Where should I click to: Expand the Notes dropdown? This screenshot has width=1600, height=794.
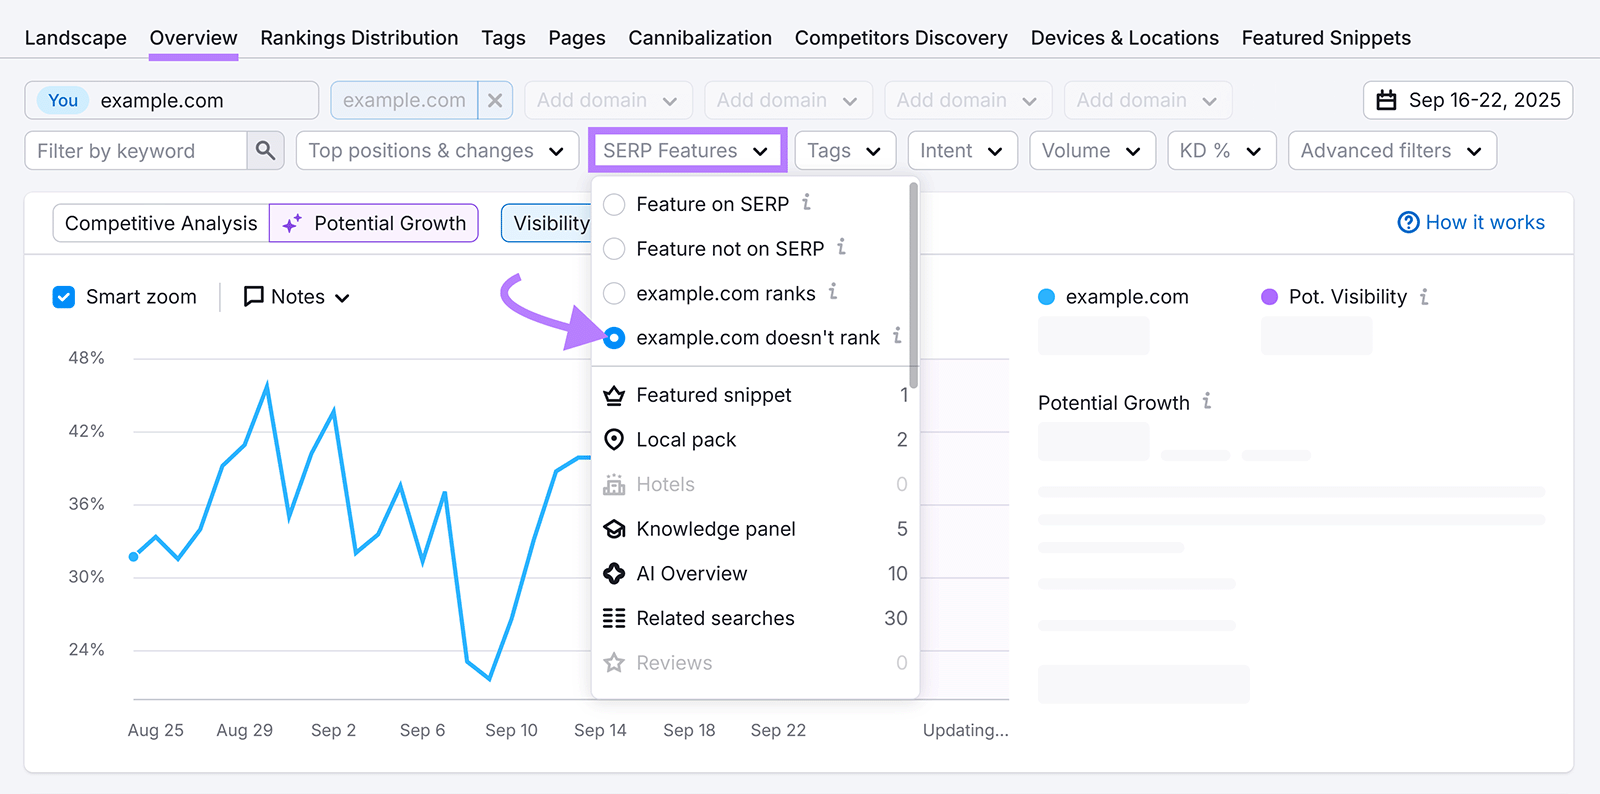pyautogui.click(x=297, y=297)
